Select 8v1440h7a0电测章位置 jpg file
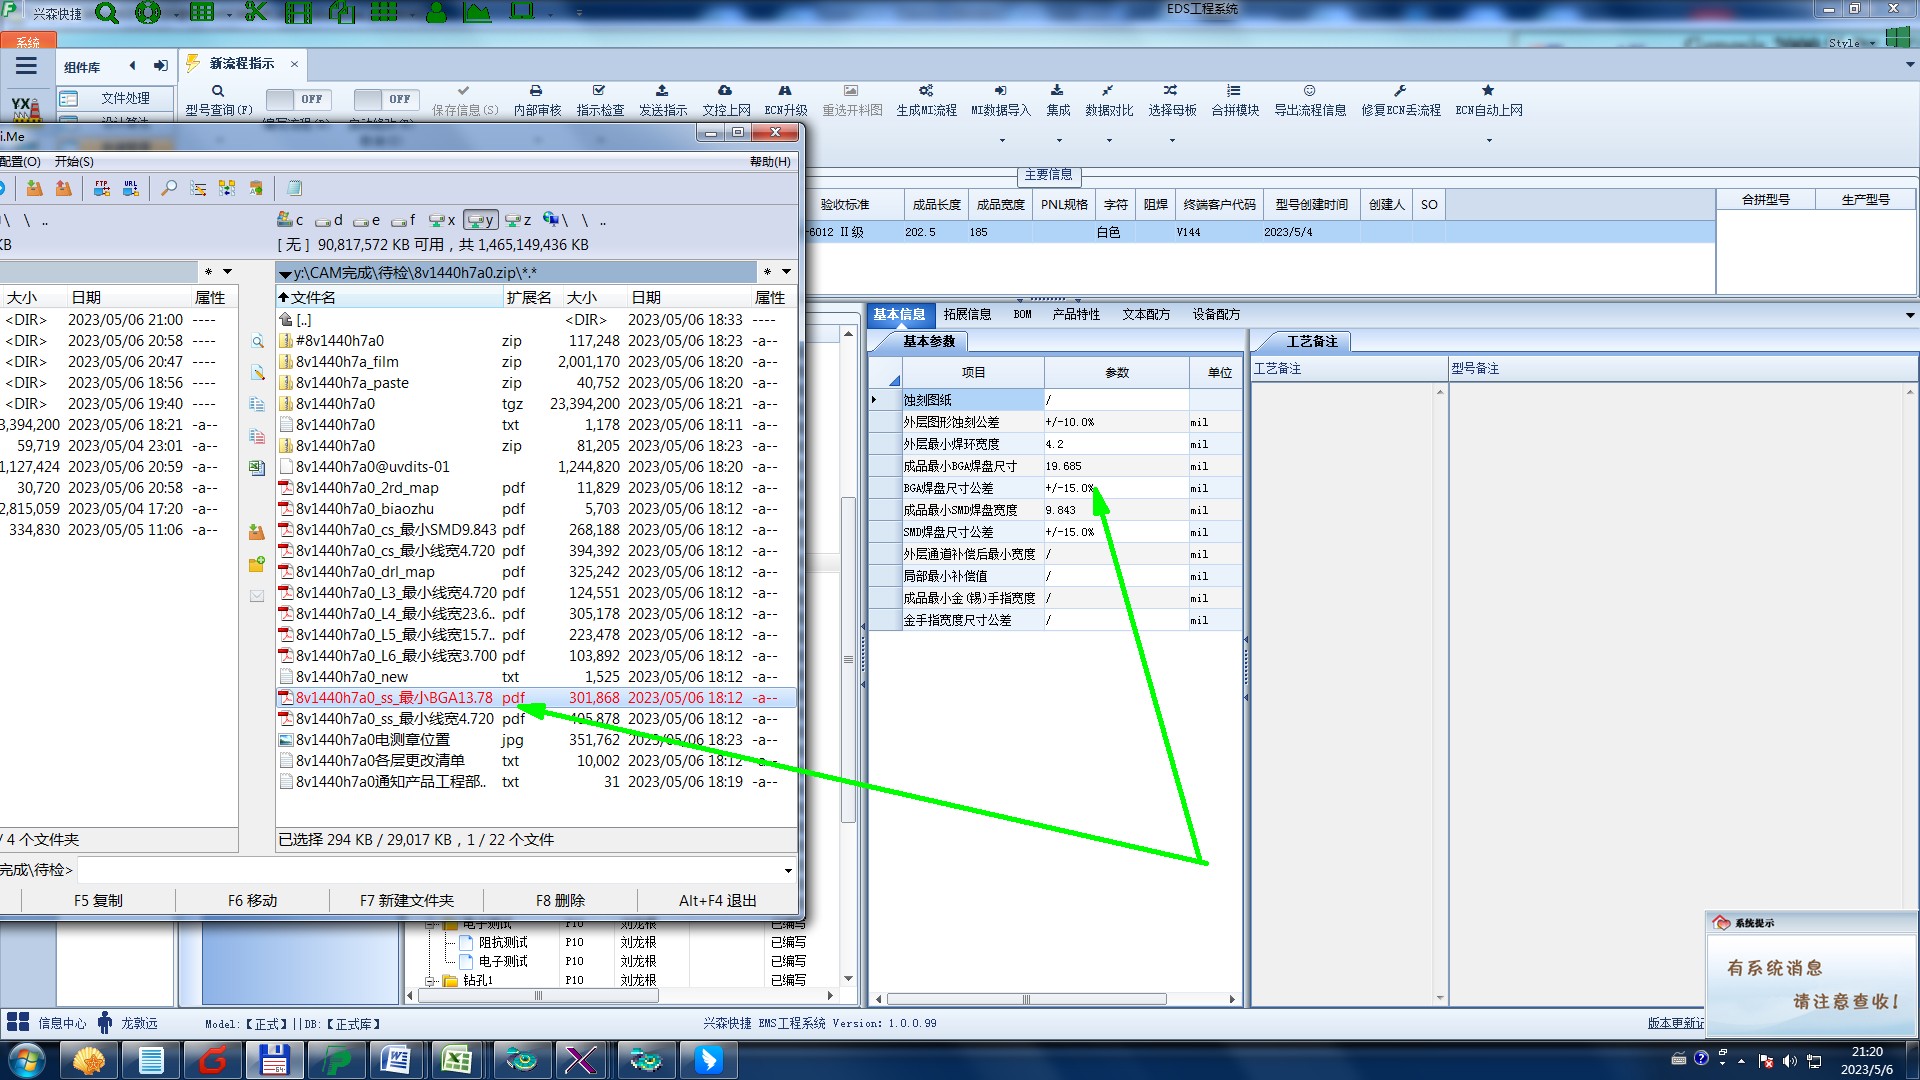This screenshot has height=1080, width=1920. point(535,740)
